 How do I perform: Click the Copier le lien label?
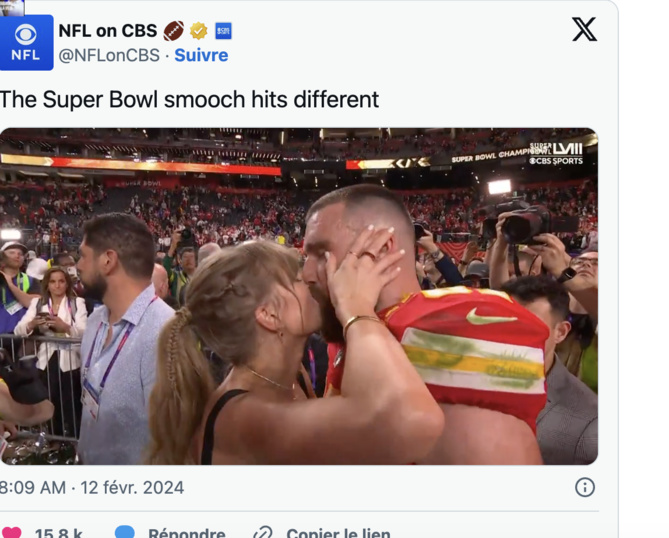tap(338, 533)
